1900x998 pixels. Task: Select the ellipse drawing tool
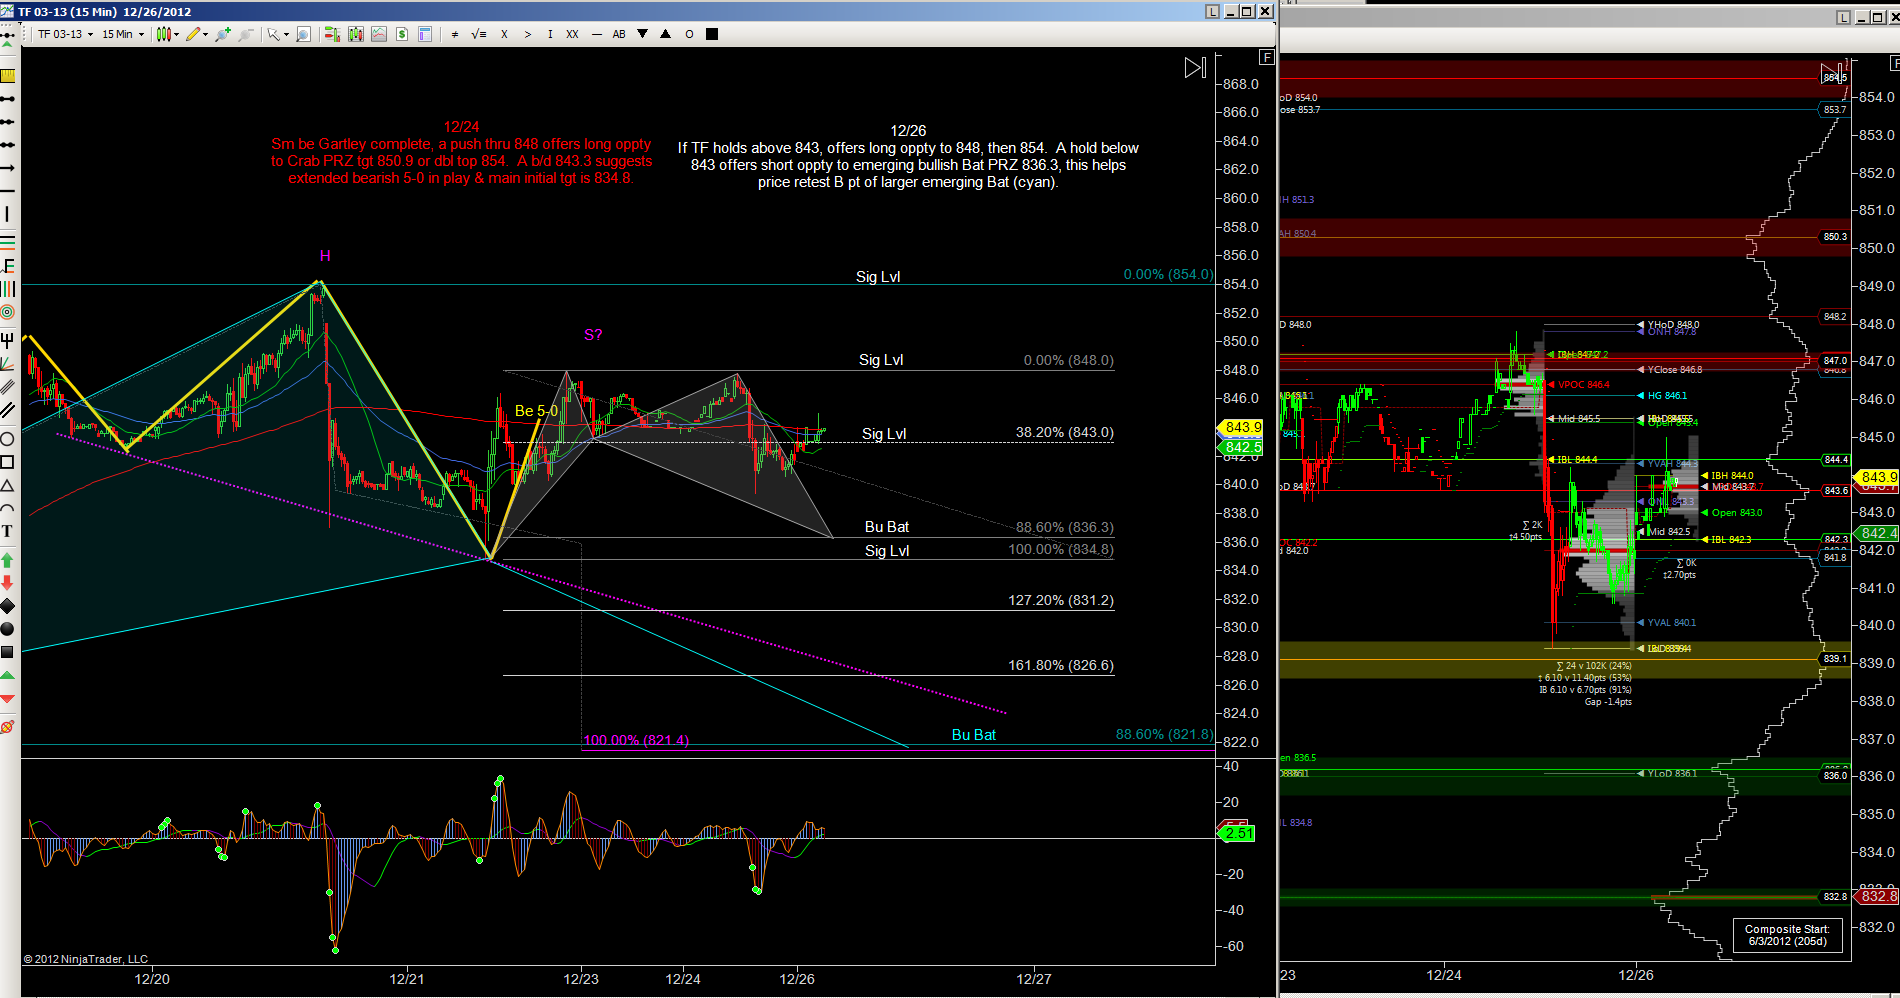(x=7, y=439)
